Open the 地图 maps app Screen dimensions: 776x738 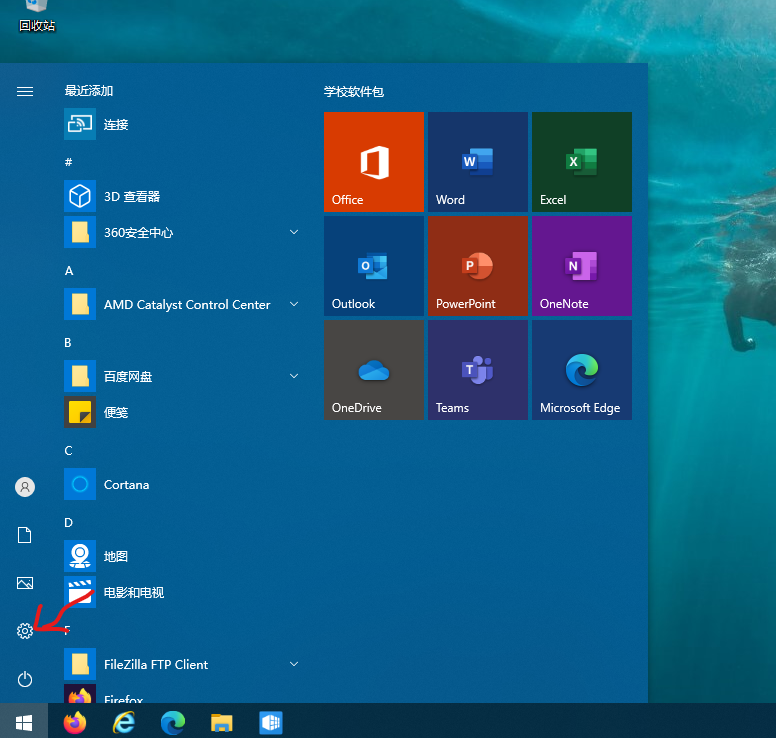click(183, 556)
